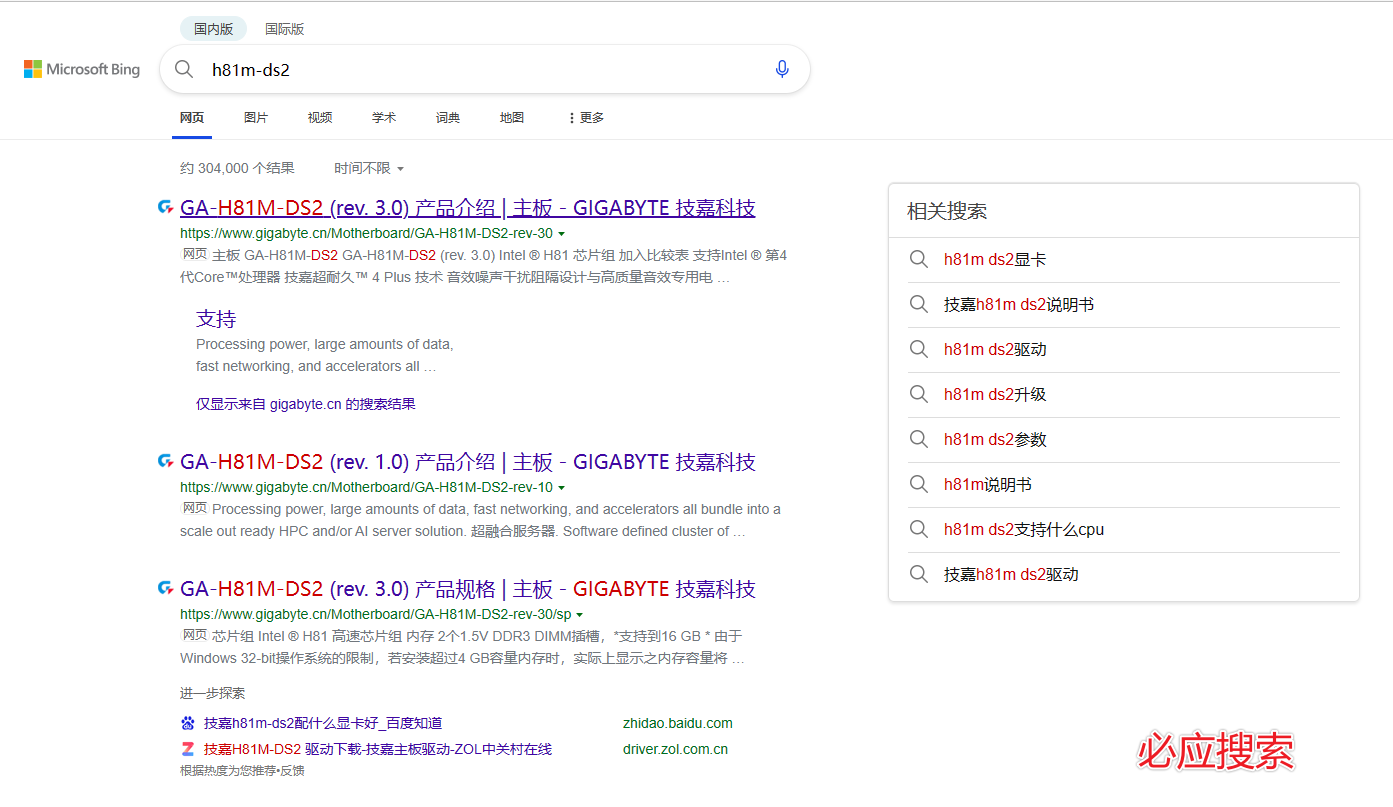Click the favicon beside the 产品规格 result
The height and width of the screenshot is (807, 1393).
coord(166,588)
